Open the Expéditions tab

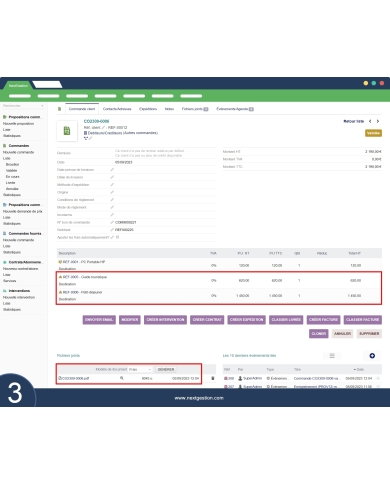coord(148,109)
